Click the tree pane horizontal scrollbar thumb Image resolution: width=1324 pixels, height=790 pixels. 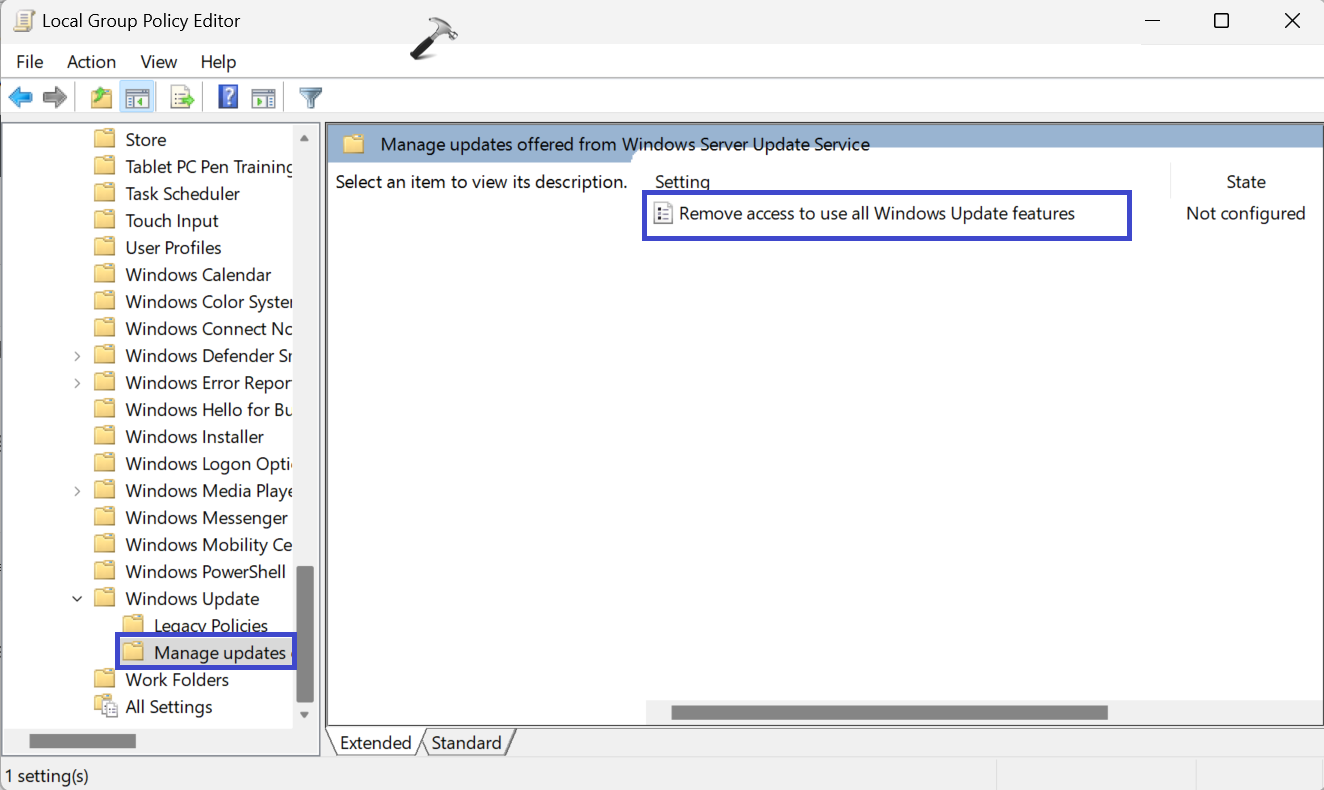point(83,741)
